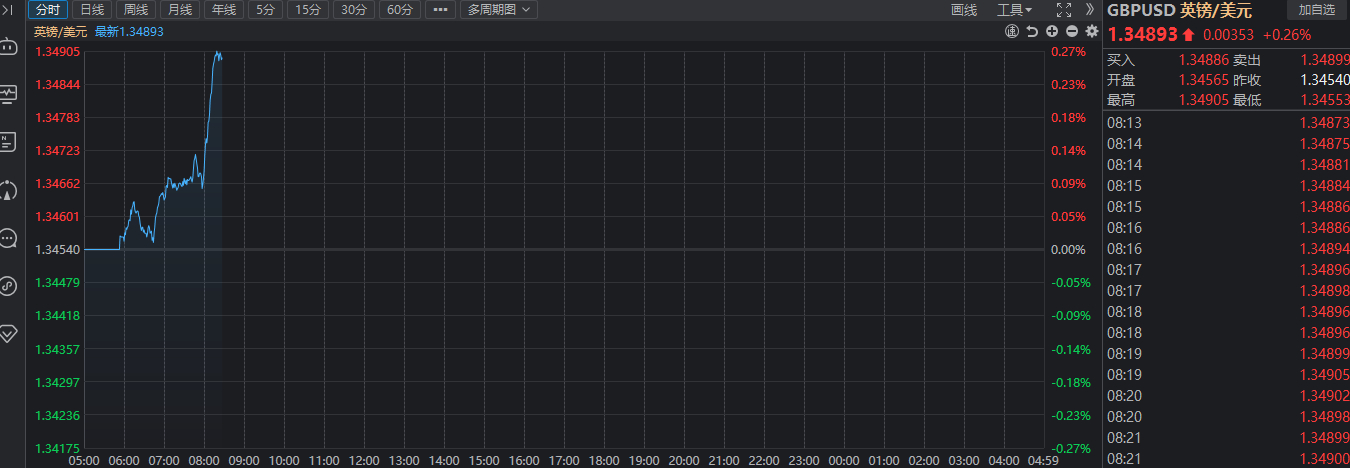Image resolution: width=1350 pixels, height=468 pixels.
Task: Click the 英镑/美元 label above chart
Action: 61,31
